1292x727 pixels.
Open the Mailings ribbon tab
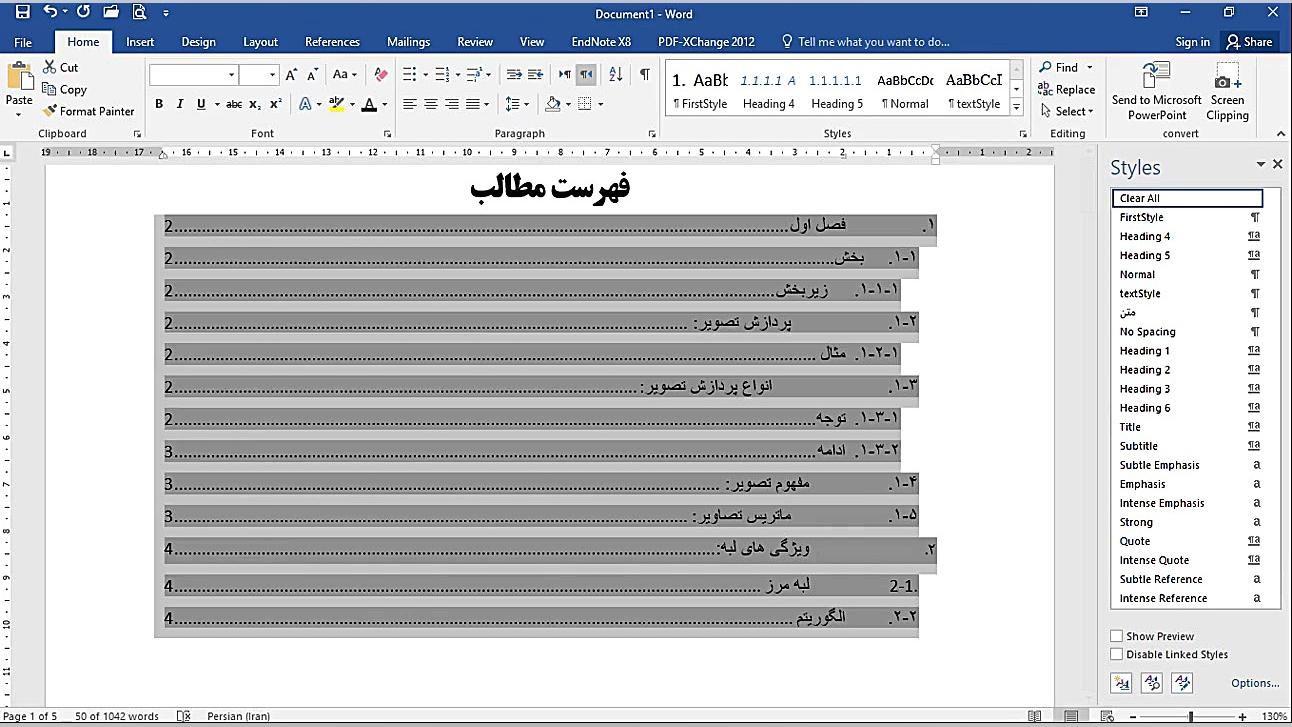point(408,41)
